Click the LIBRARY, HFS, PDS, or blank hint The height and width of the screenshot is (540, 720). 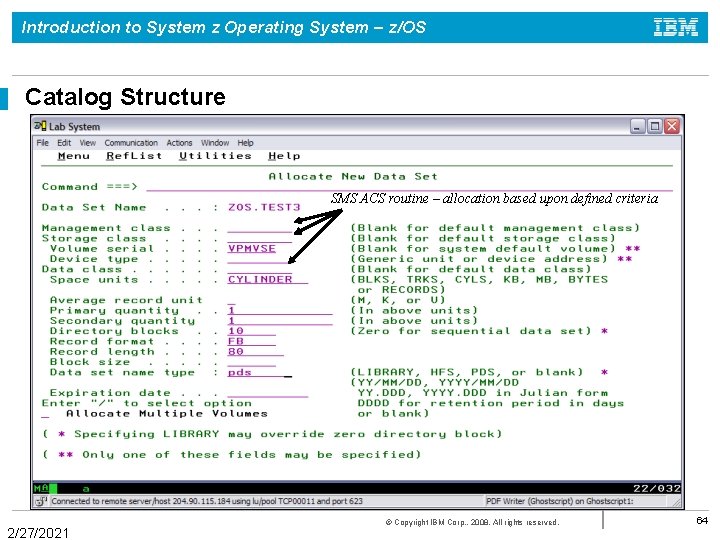pyautogui.click(x=467, y=372)
